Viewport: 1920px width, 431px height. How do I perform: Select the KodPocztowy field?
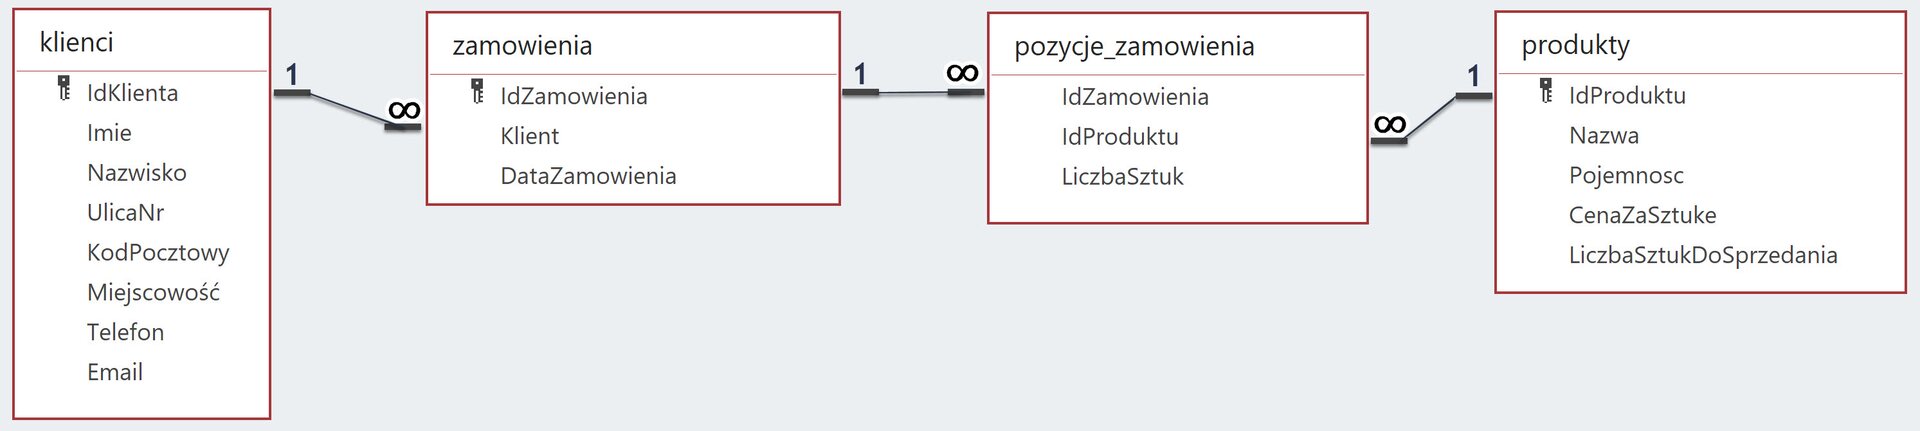(158, 253)
